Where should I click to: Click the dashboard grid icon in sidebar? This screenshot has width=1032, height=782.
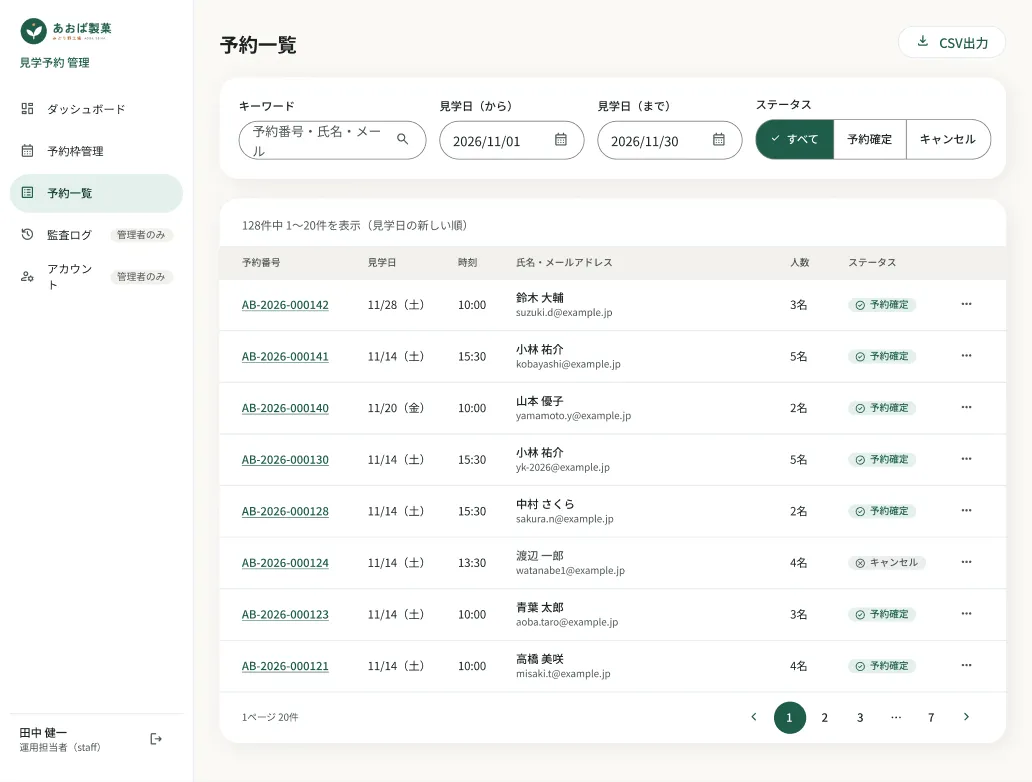[x=27, y=109]
